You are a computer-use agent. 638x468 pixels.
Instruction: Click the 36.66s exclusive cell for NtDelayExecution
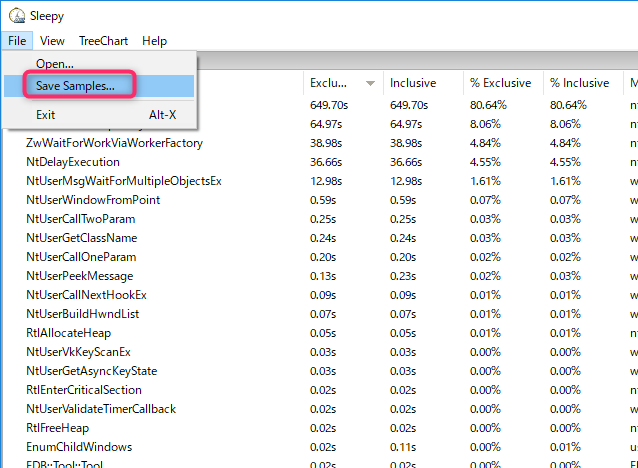[326, 162]
